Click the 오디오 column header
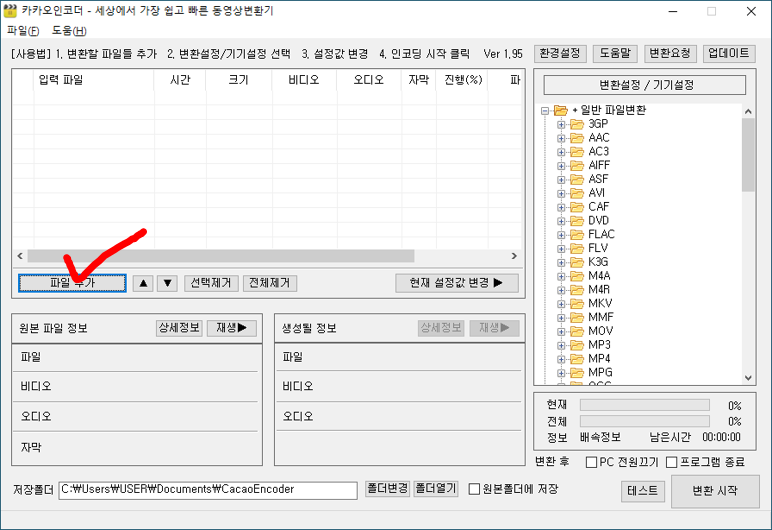Viewport: 772px width, 530px height. click(369, 80)
